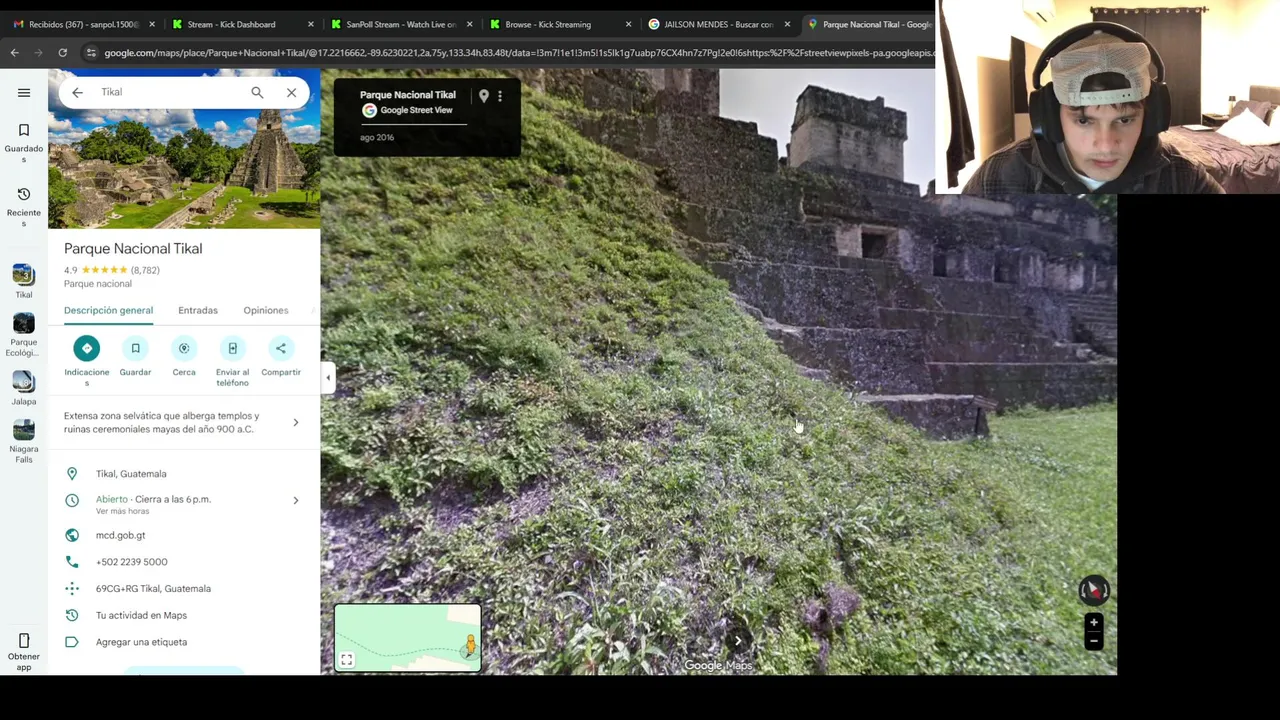Screen dimensions: 1280x720
Task: Click the Enviar al teléfono icon
Action: [232, 348]
